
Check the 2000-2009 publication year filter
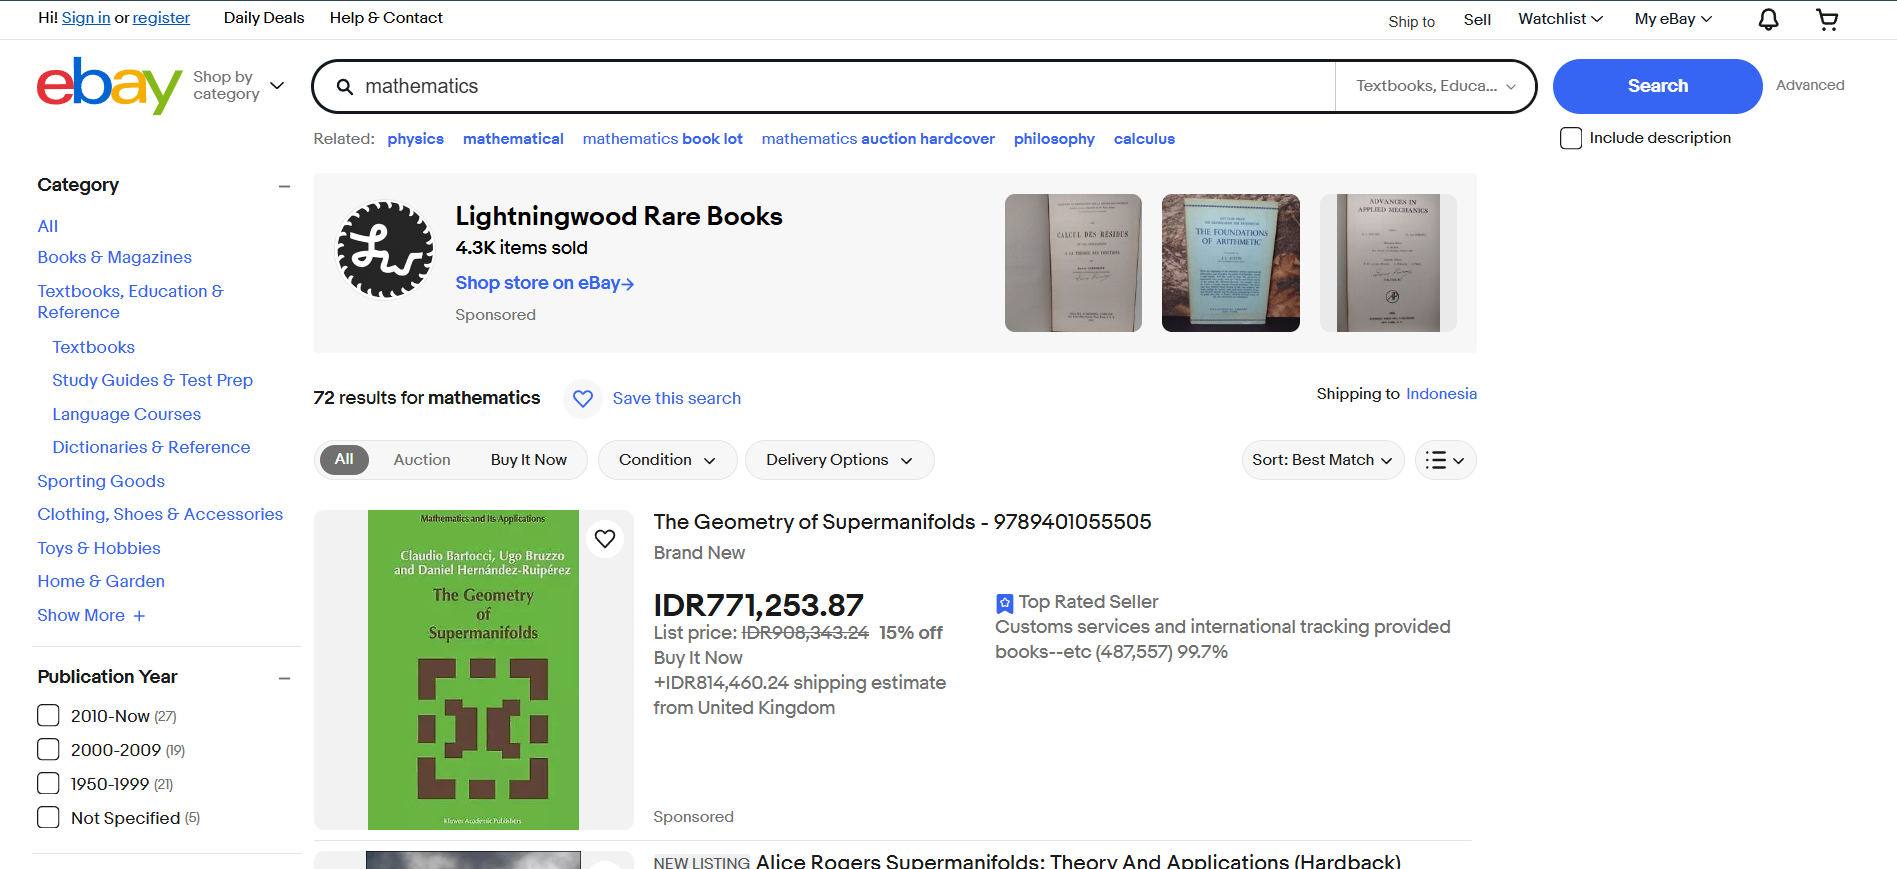48,750
